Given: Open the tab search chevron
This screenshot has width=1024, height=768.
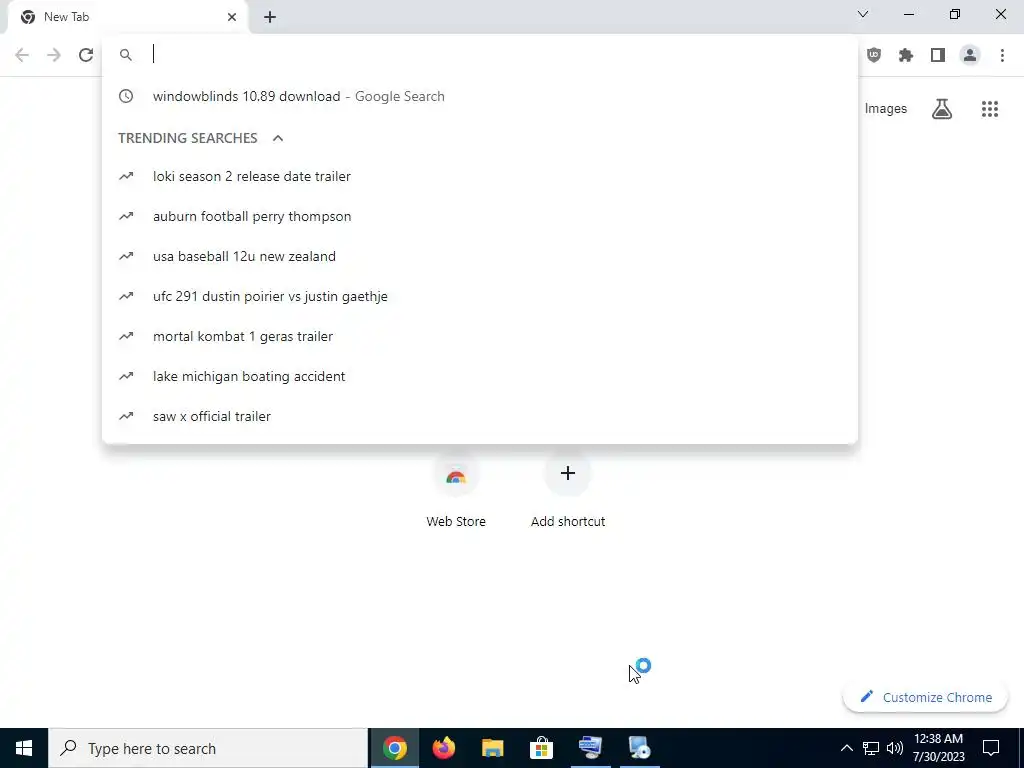Looking at the screenshot, I should (863, 14).
